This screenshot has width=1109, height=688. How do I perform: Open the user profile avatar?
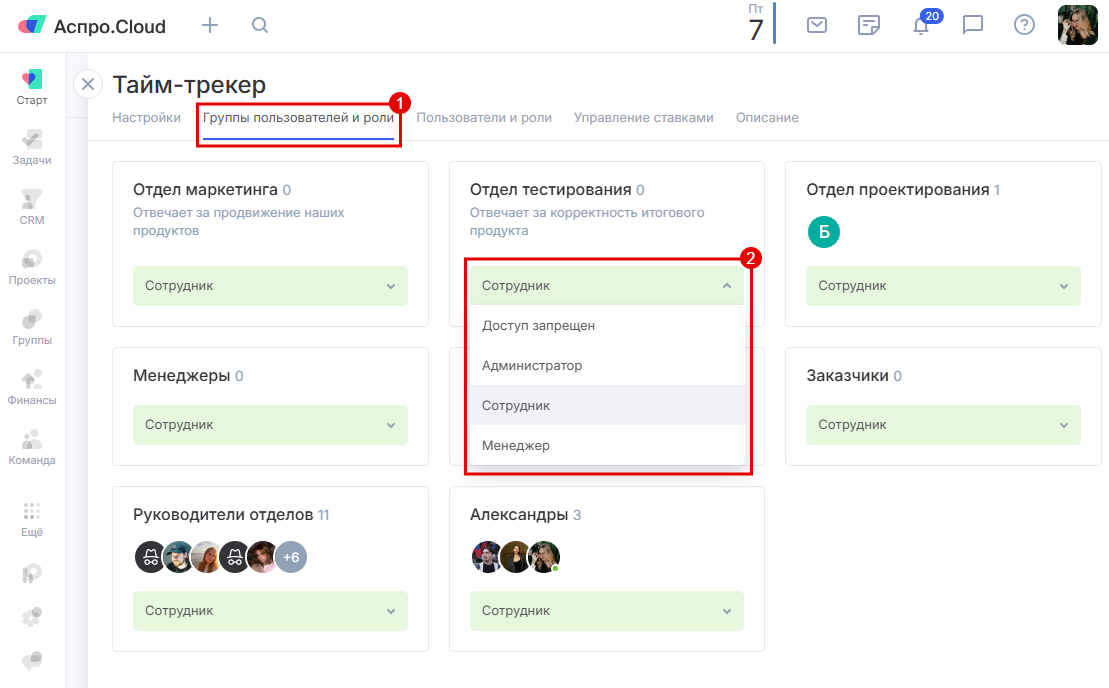pyautogui.click(x=1077, y=26)
